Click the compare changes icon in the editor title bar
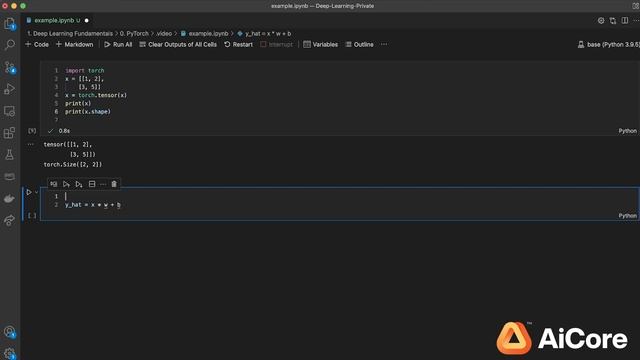This screenshot has height=360, width=640. tap(613, 20)
